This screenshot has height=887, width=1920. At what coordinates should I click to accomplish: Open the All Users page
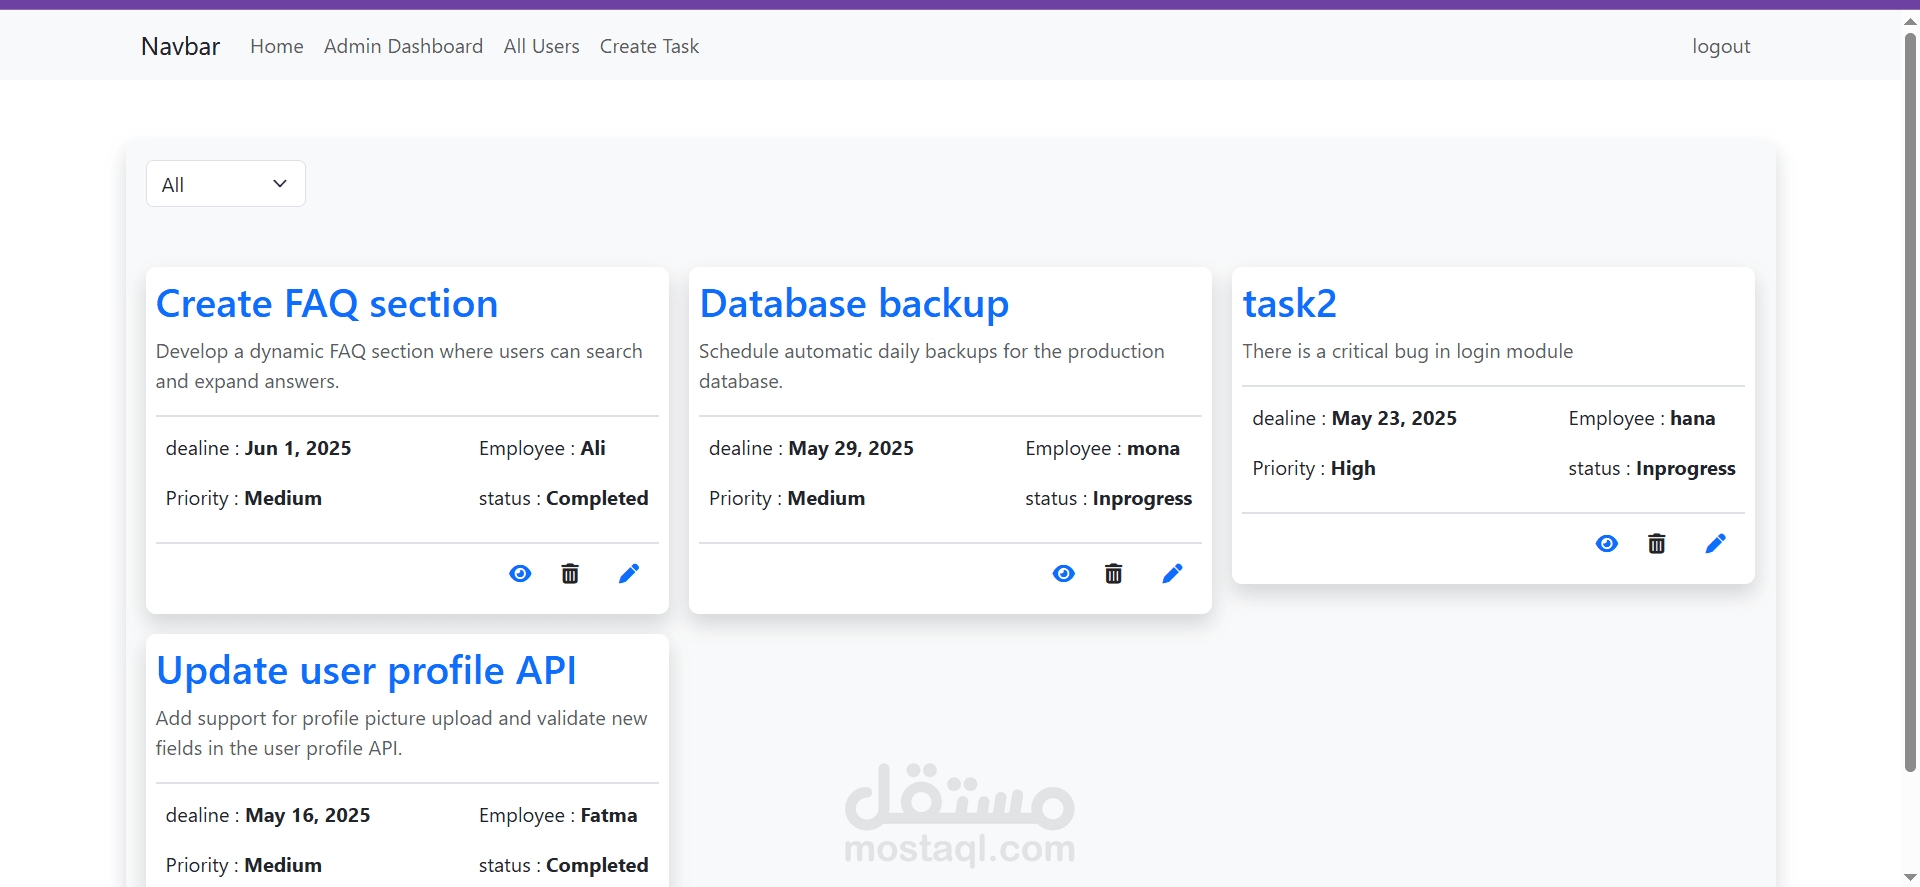tap(542, 46)
